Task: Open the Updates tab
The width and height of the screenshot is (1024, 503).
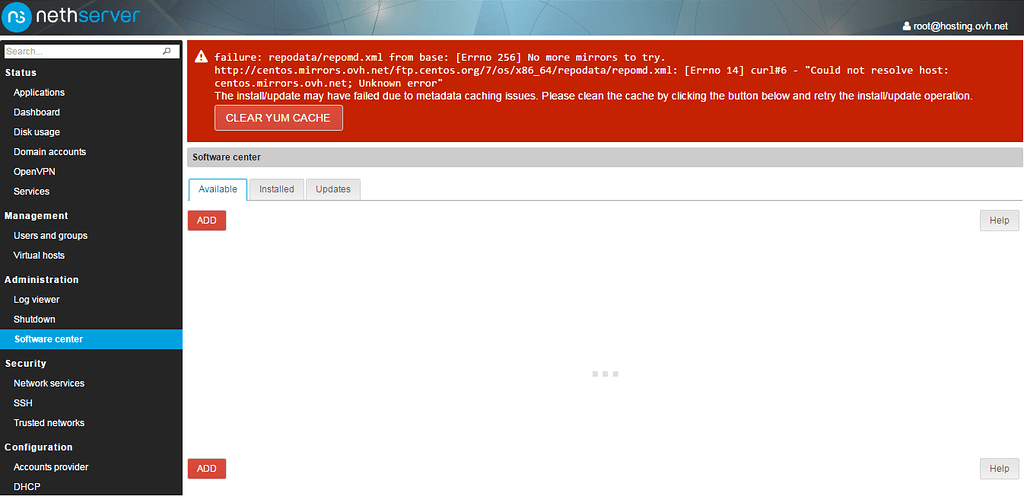Action: point(333,189)
